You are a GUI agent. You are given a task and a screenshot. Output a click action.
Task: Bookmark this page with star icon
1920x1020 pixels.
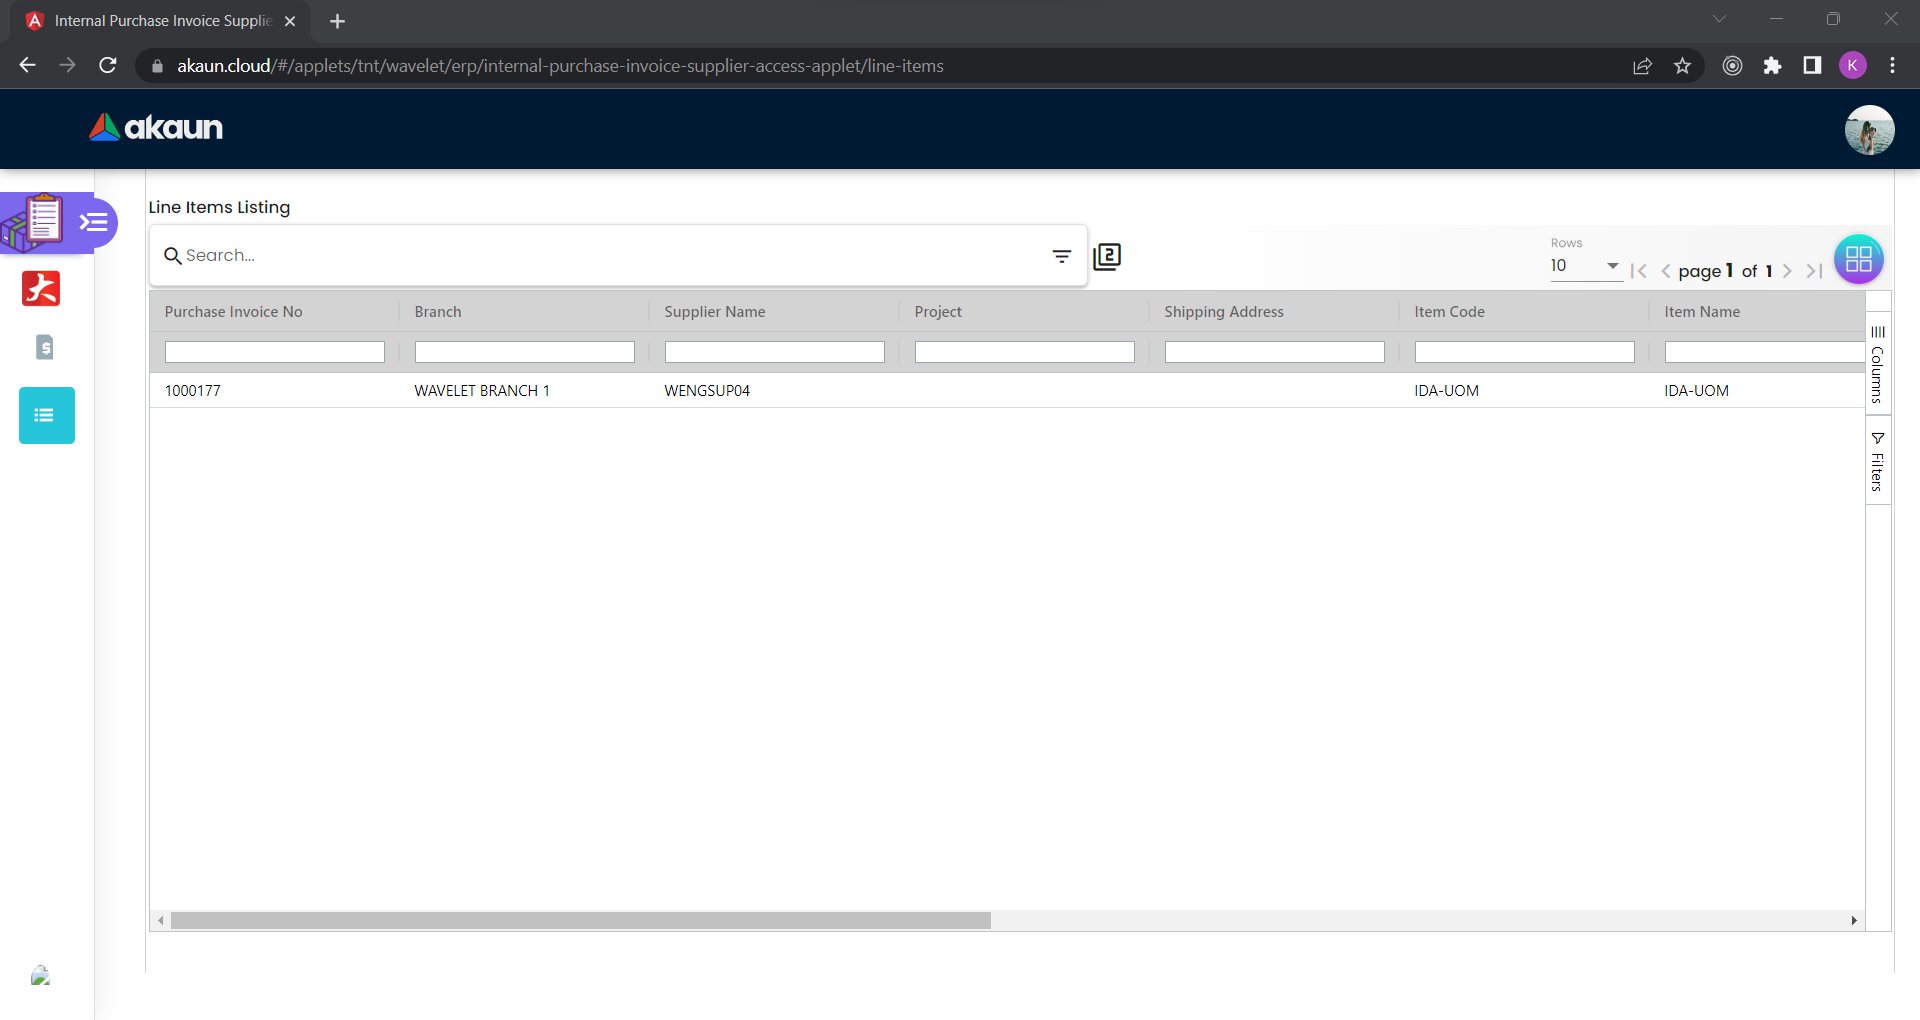coord(1682,66)
